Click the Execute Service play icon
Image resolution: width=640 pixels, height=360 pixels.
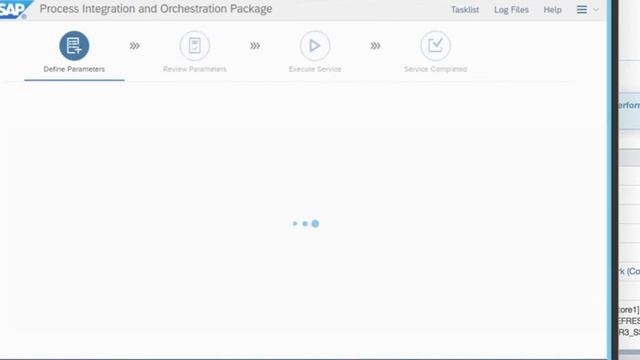[x=315, y=45]
